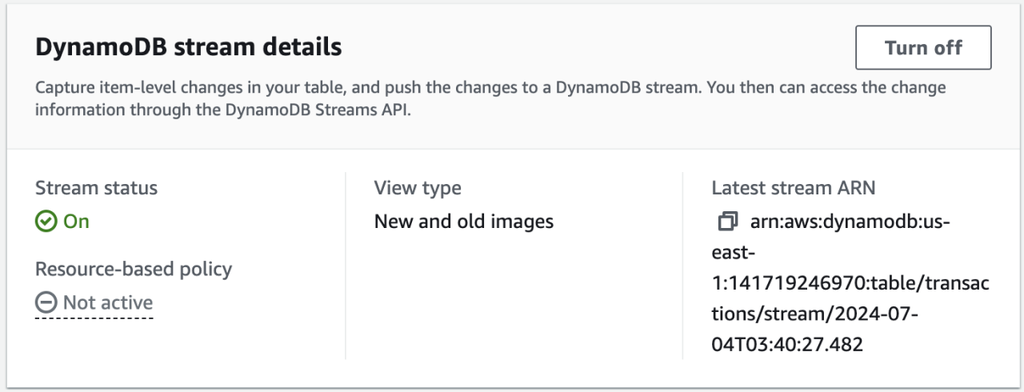Select the New and old images value
This screenshot has width=1024, height=392.
point(464,222)
